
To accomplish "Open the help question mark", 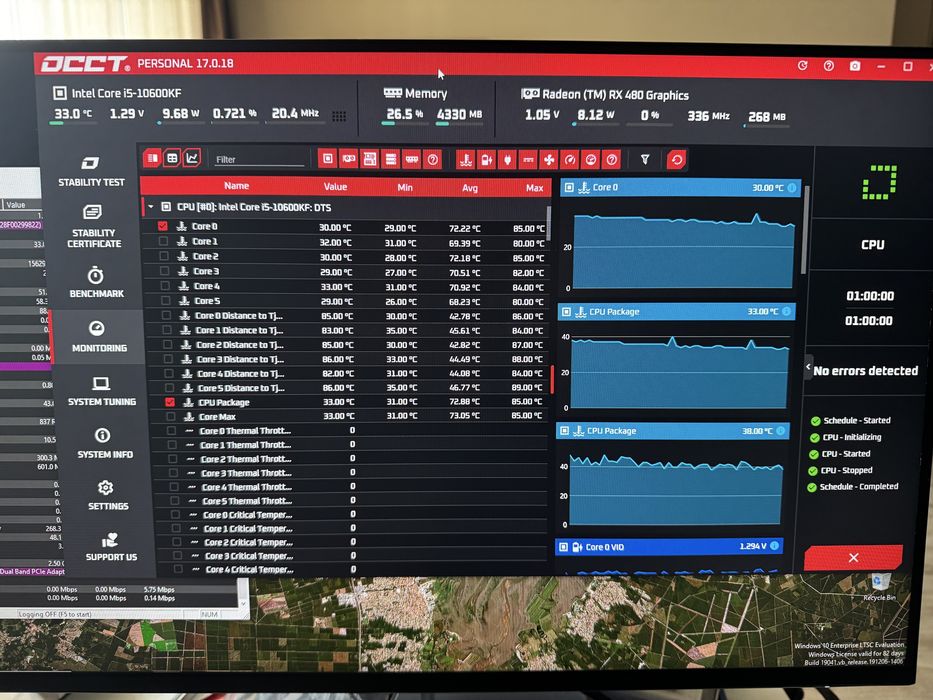I will point(828,65).
